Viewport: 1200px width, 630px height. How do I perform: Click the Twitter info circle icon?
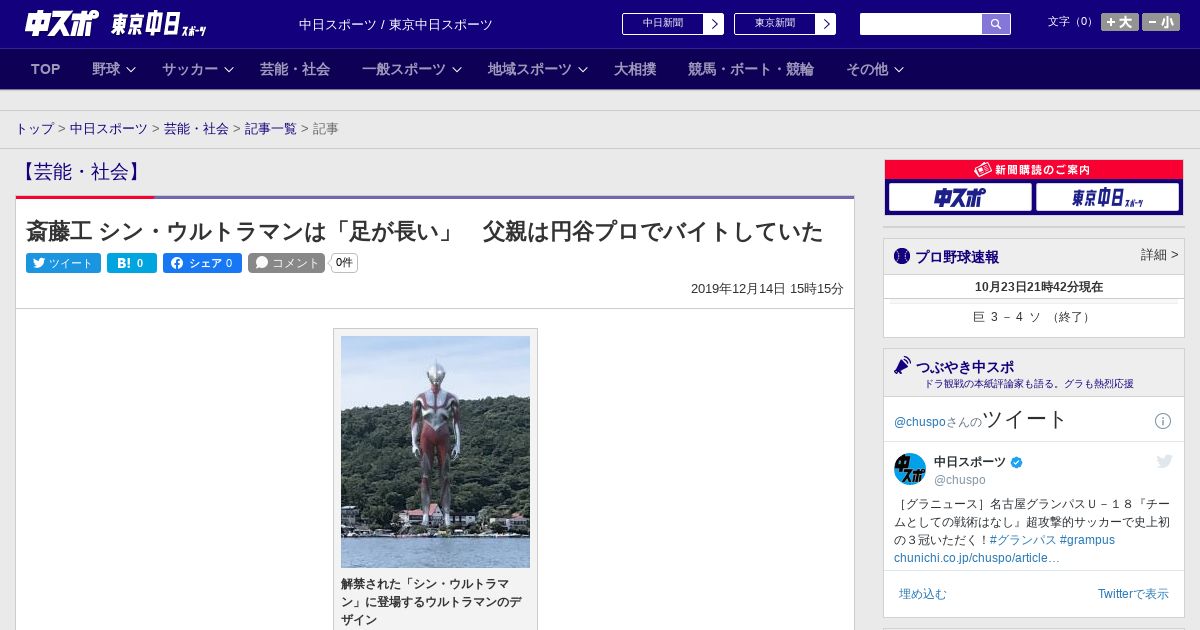coord(1163,421)
